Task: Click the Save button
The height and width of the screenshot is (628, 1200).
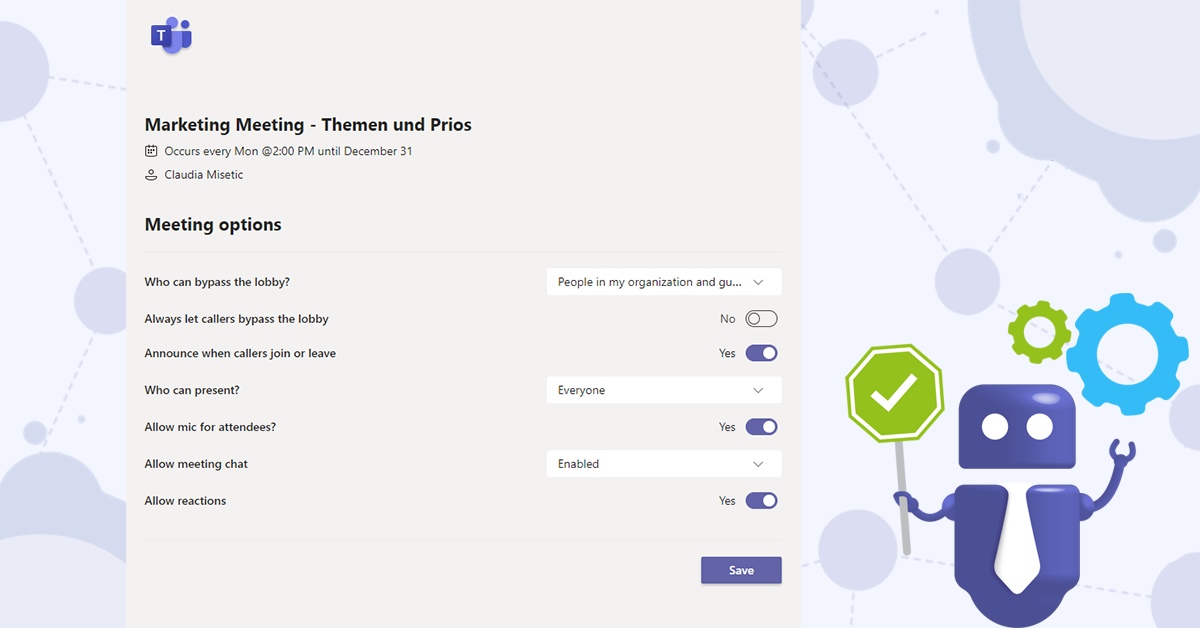Action: pos(741,570)
